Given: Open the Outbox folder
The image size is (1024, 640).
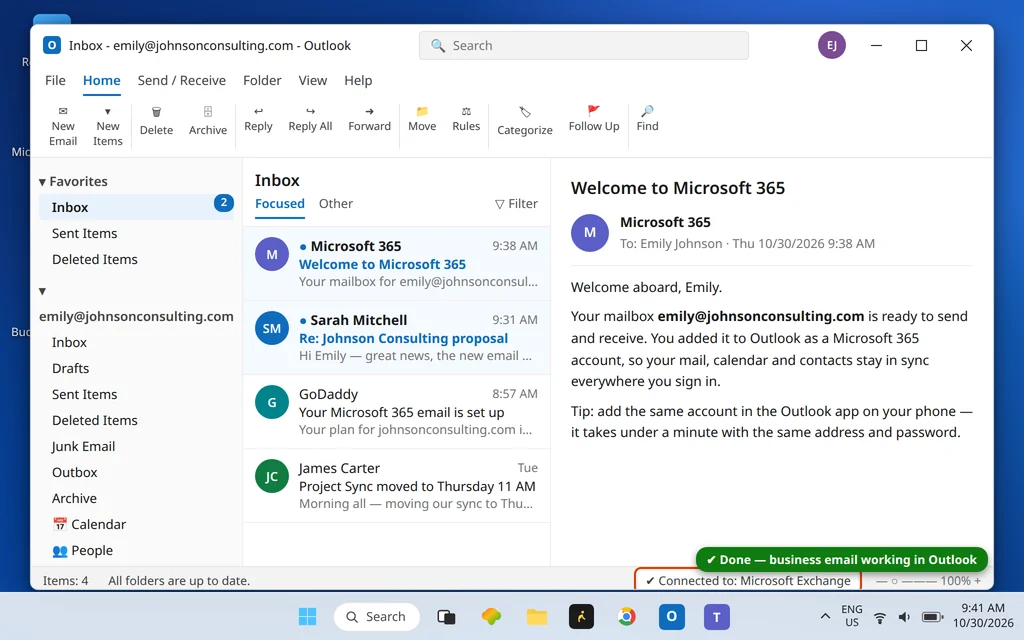Looking at the screenshot, I should click(136, 473).
